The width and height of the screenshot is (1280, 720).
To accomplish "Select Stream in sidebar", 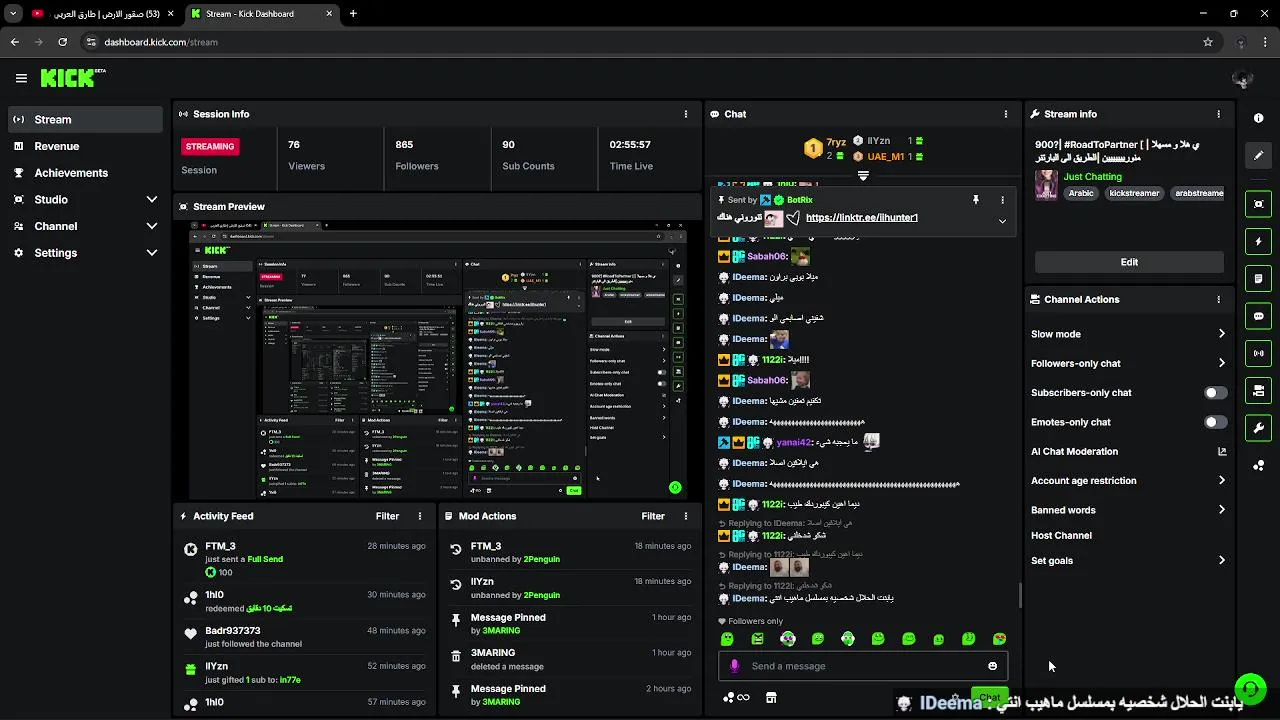I will (85, 119).
